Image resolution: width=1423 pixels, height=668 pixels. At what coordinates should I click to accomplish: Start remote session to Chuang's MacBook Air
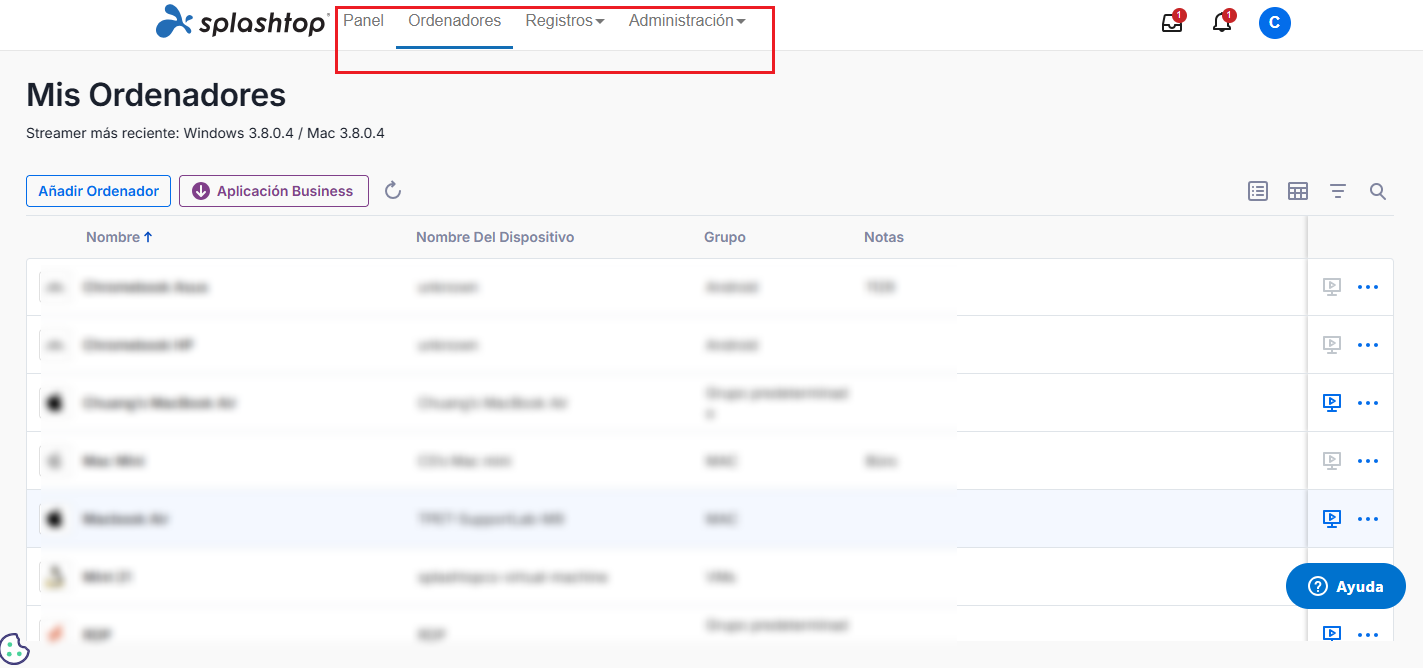click(1331, 403)
